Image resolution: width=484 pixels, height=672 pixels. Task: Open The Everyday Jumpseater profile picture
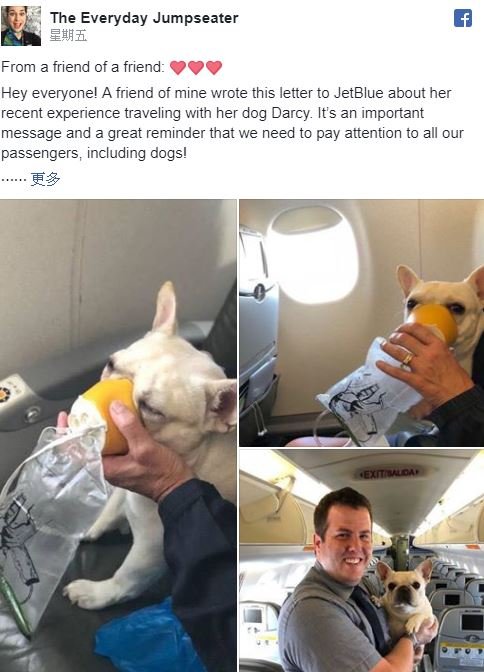click(x=21, y=26)
